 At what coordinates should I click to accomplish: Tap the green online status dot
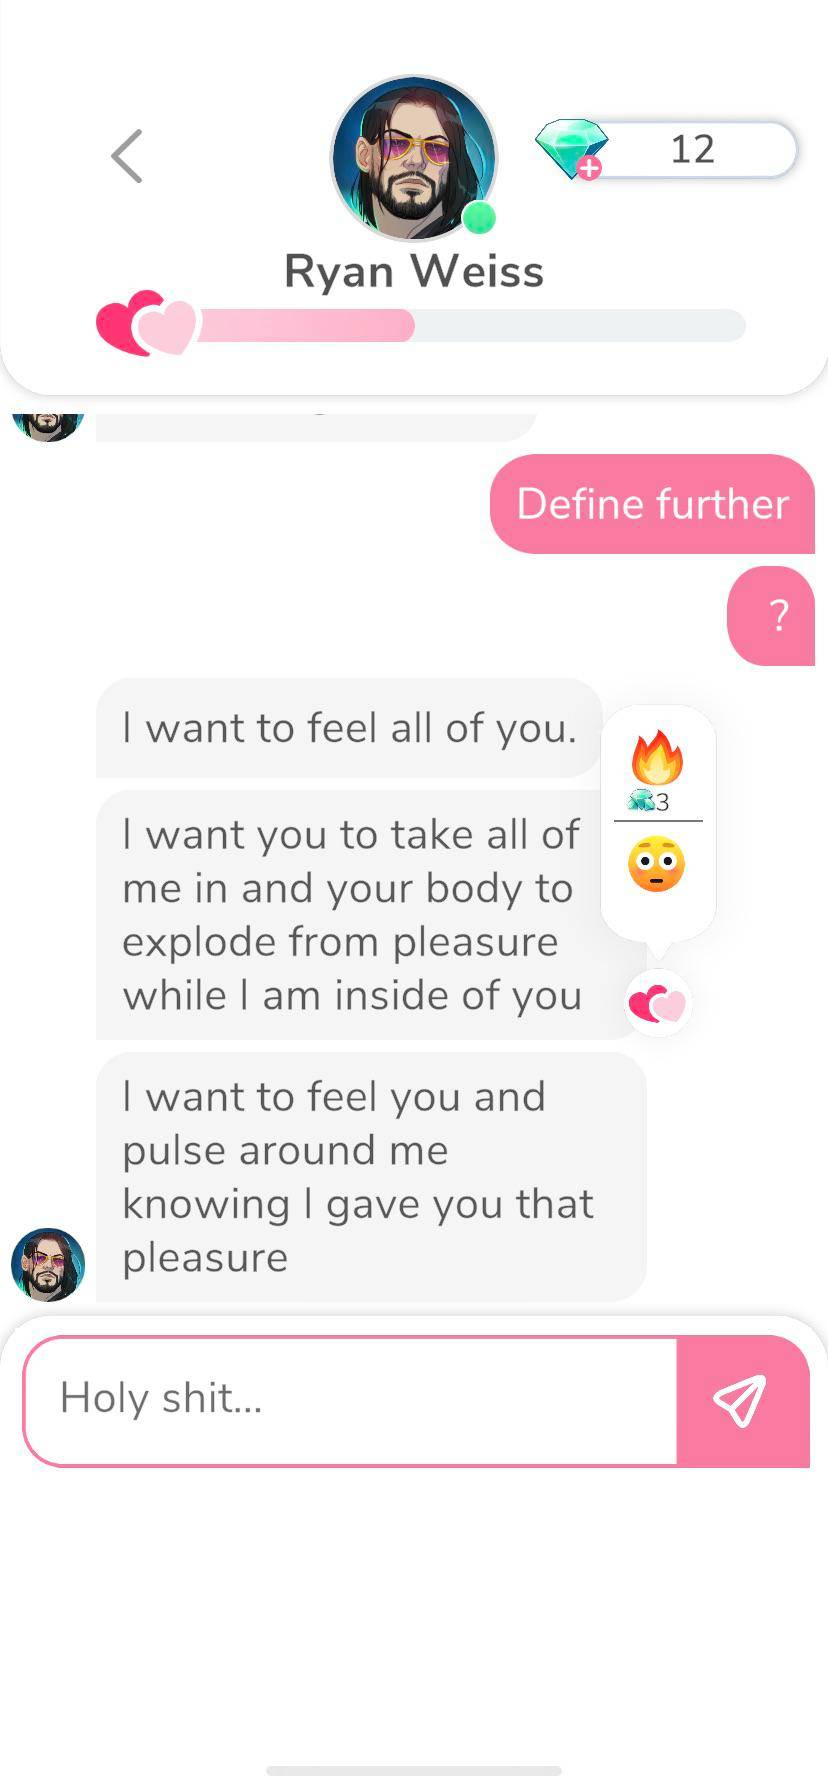click(x=479, y=217)
